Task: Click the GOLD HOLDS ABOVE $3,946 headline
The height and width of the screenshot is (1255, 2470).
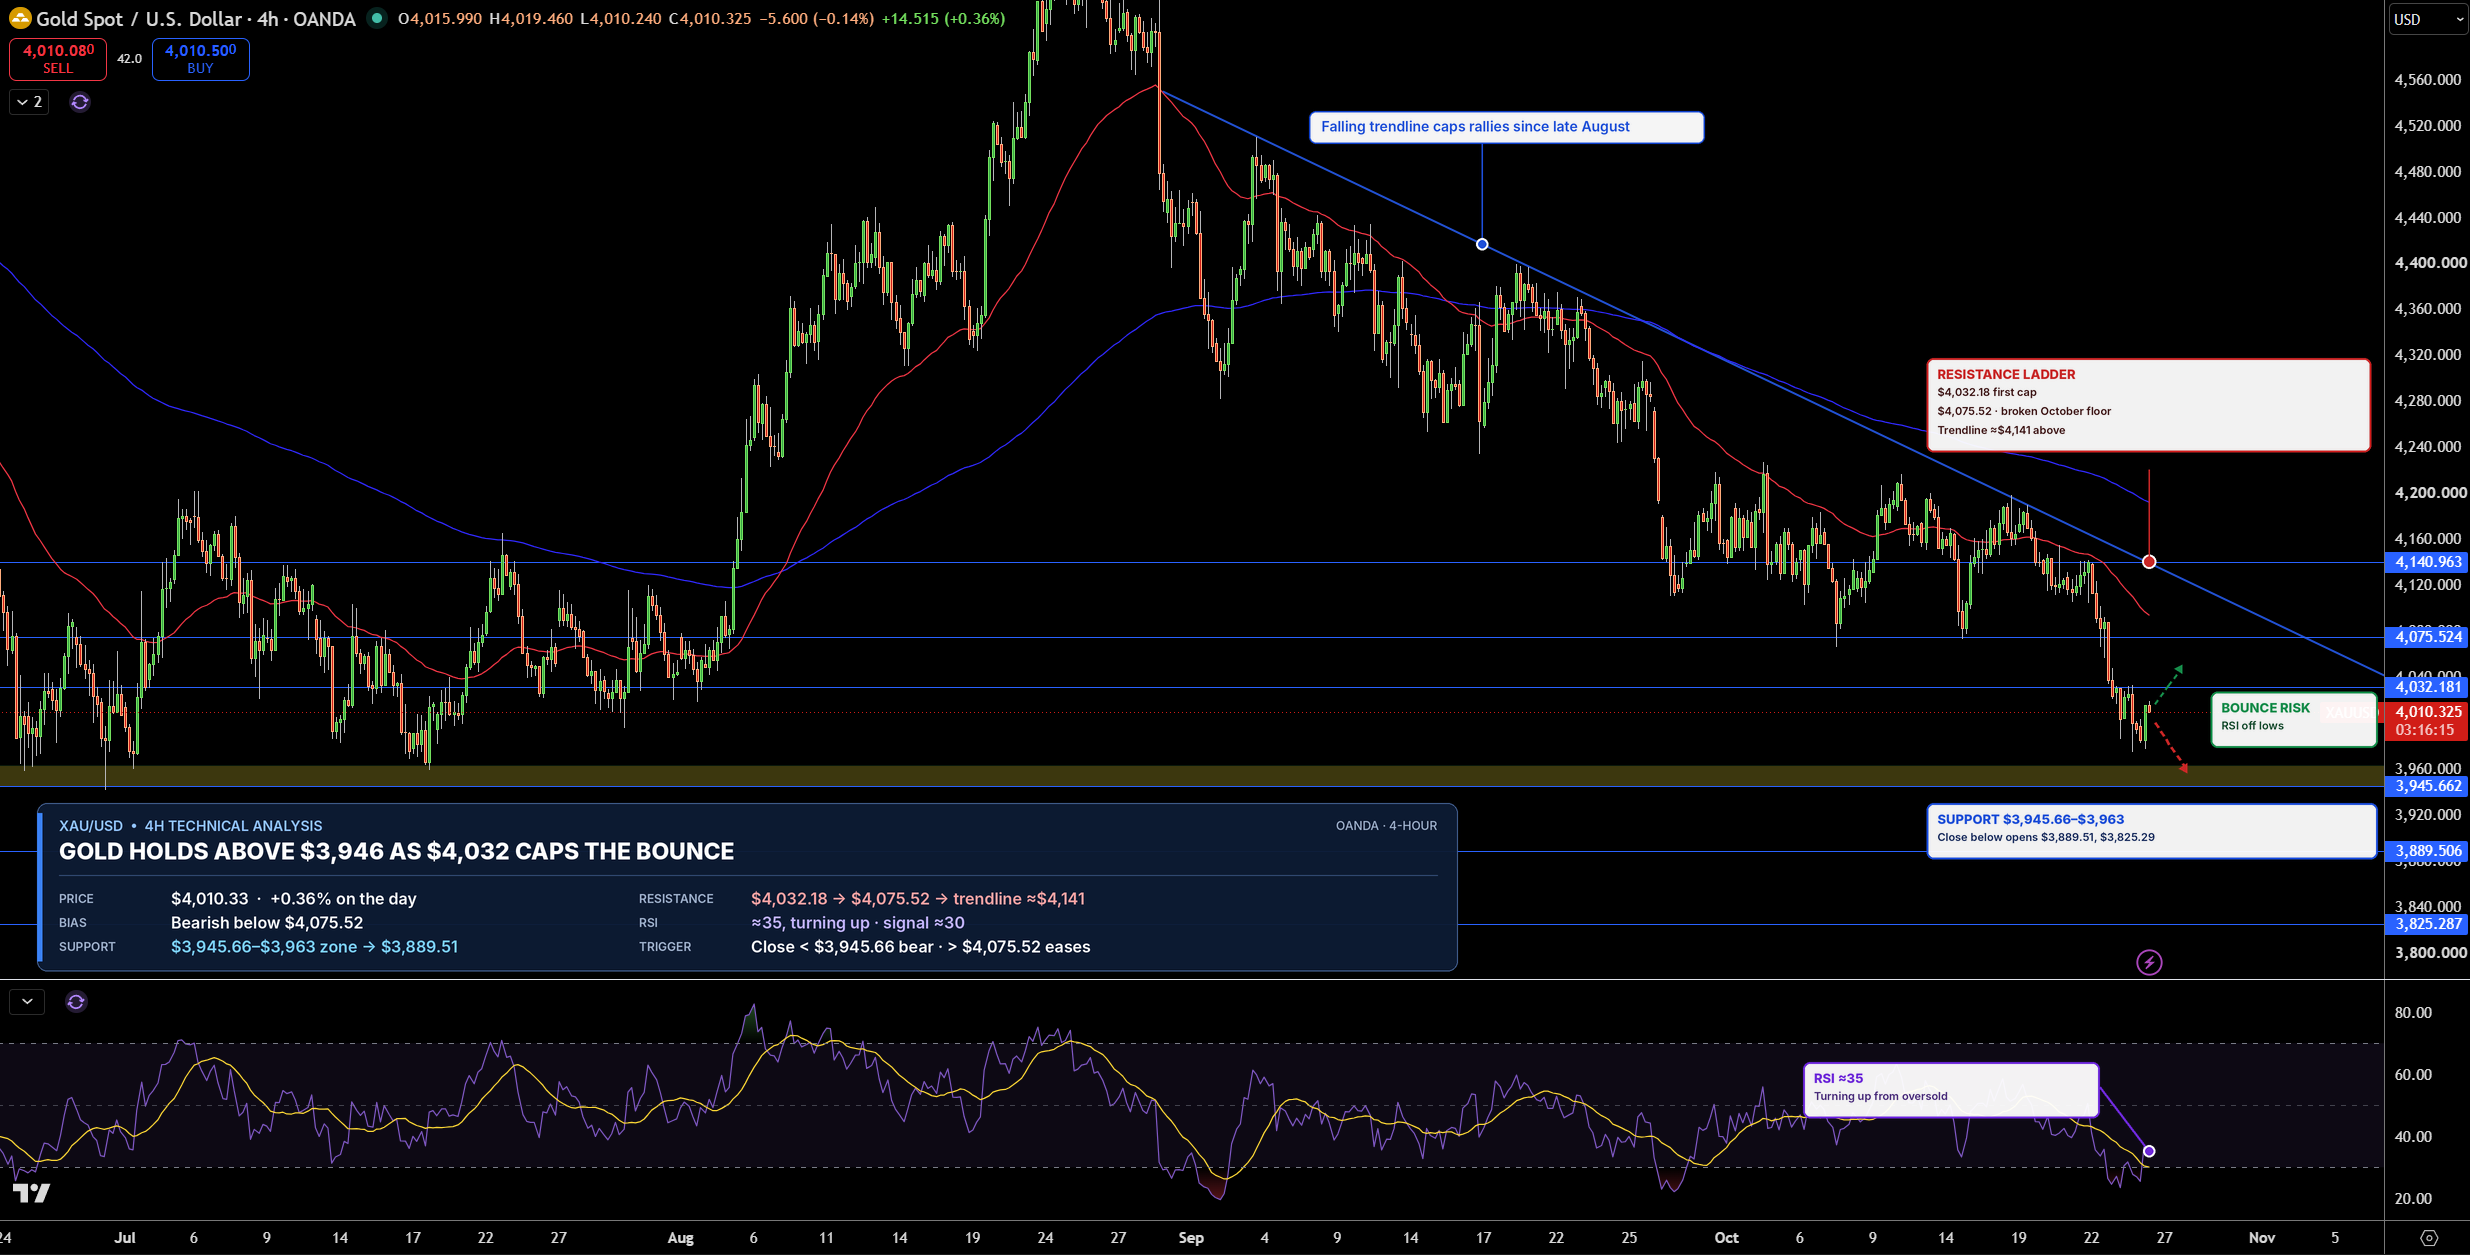Action: pos(396,851)
